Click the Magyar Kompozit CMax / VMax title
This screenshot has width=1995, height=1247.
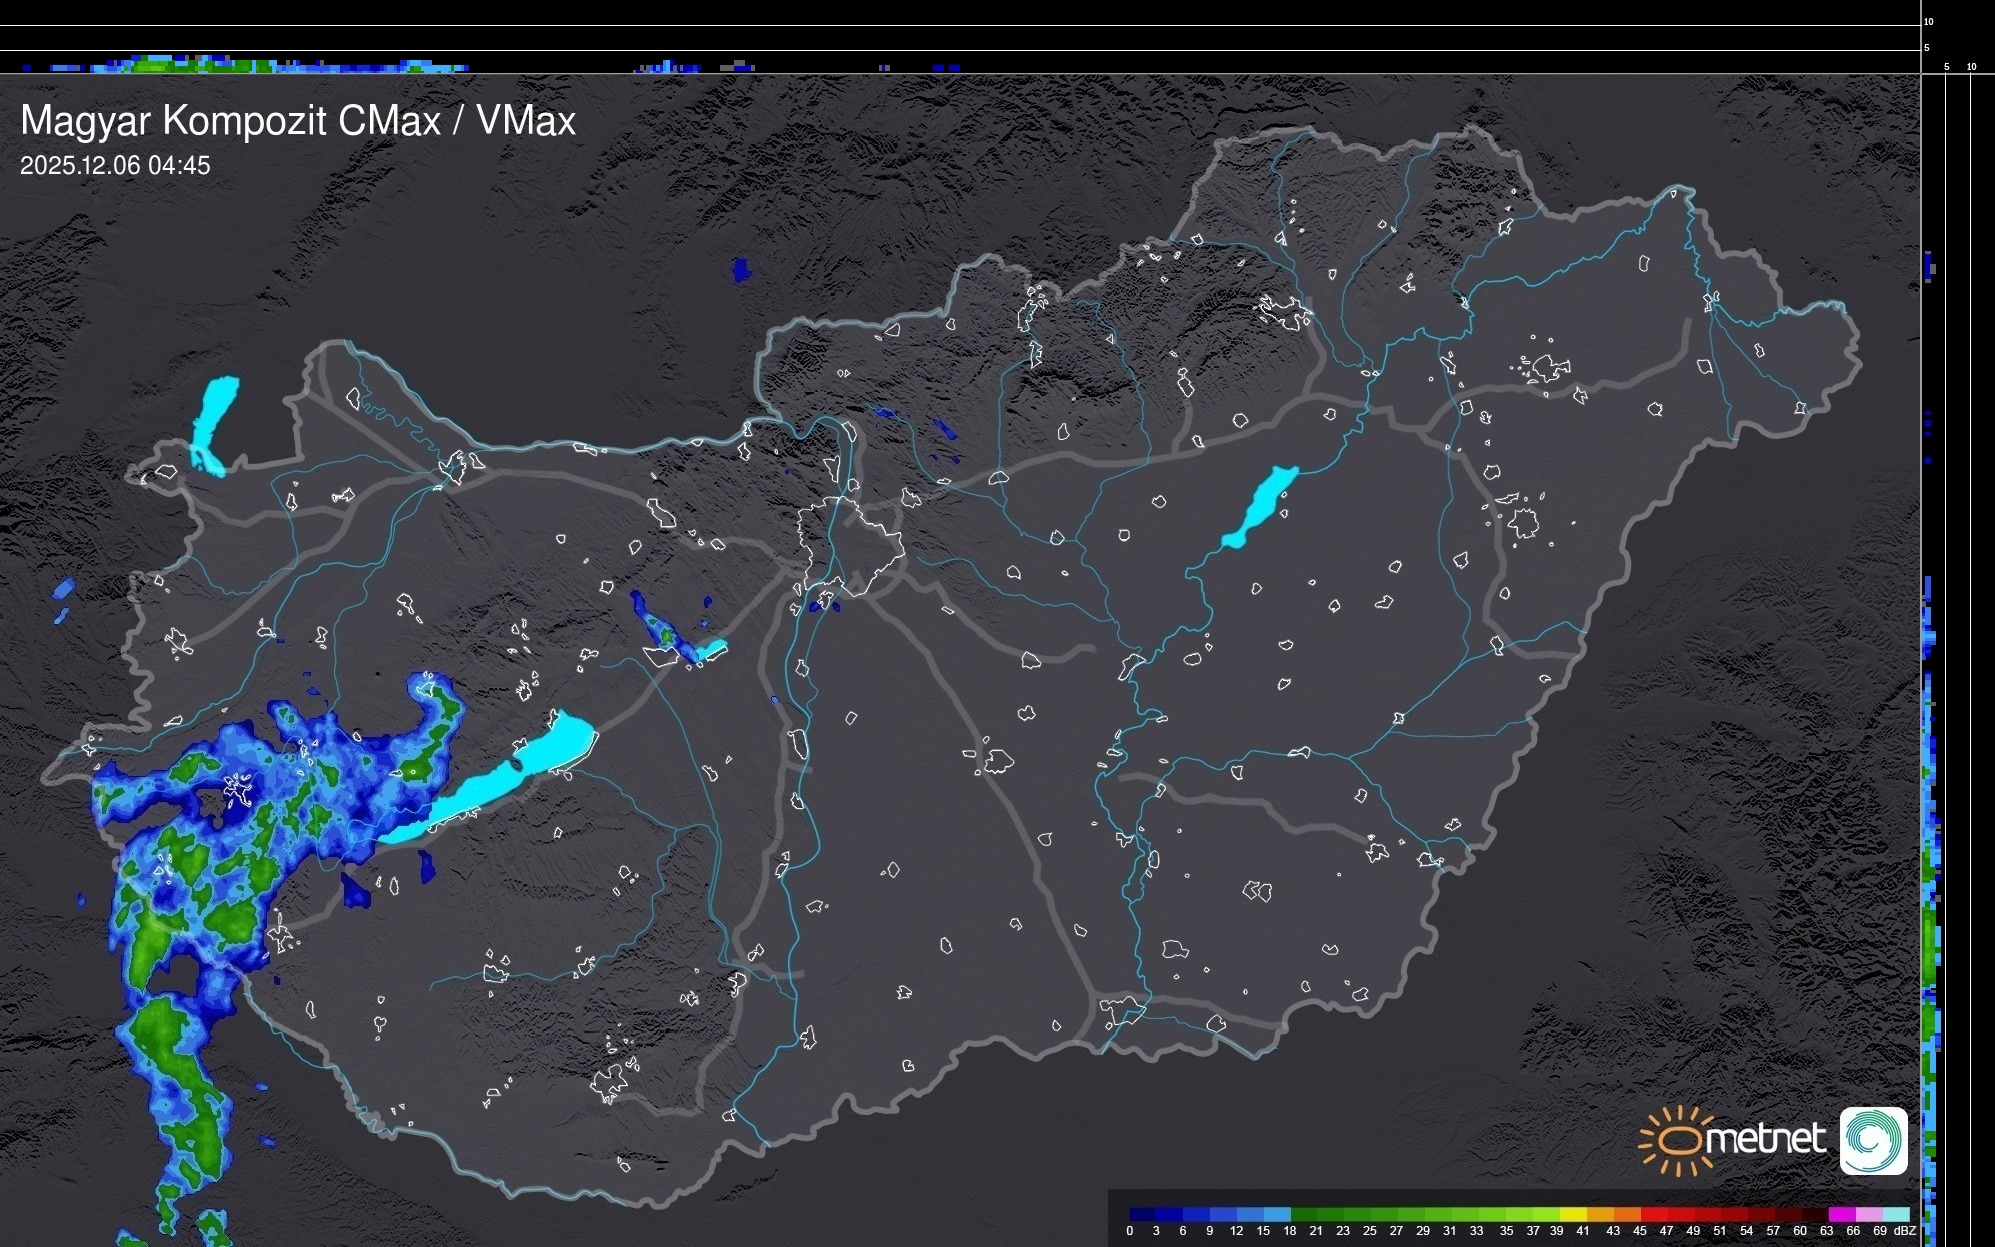coord(298,121)
